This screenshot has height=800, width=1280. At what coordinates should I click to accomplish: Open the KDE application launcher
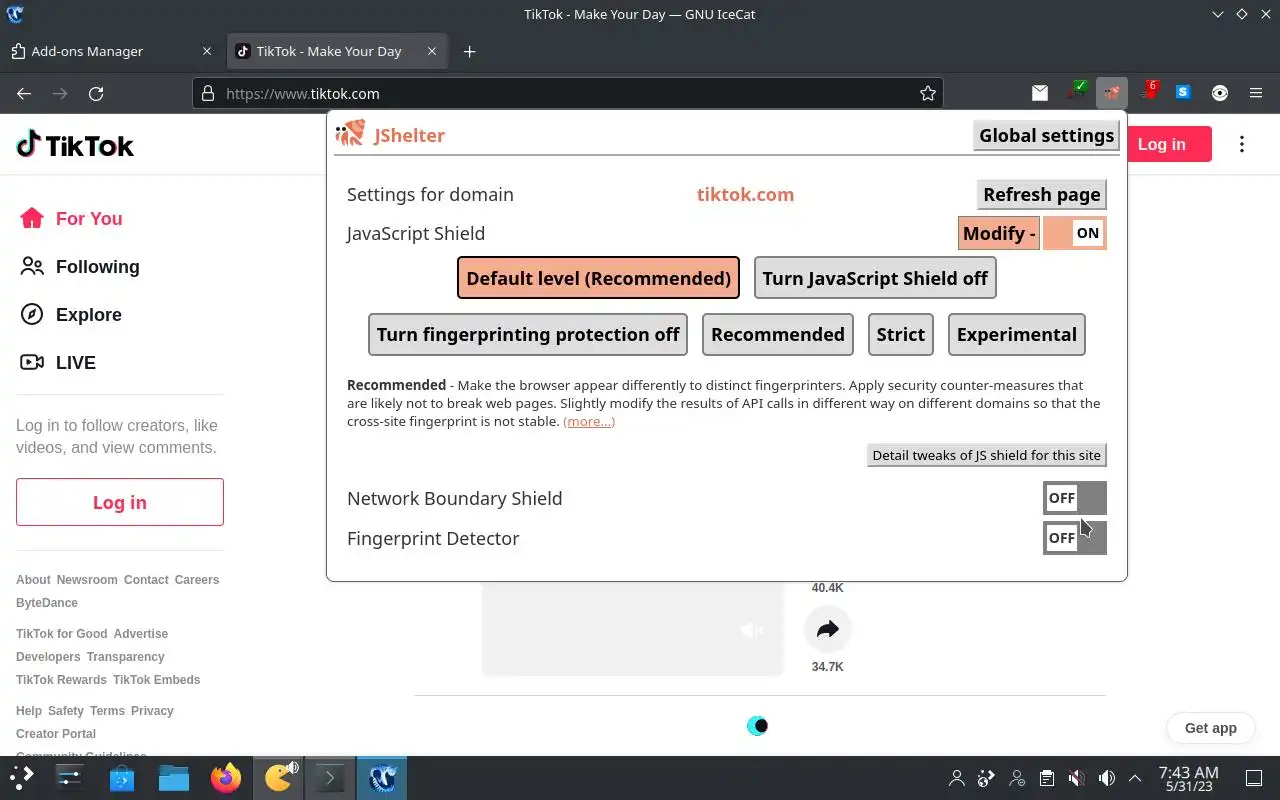[22, 777]
